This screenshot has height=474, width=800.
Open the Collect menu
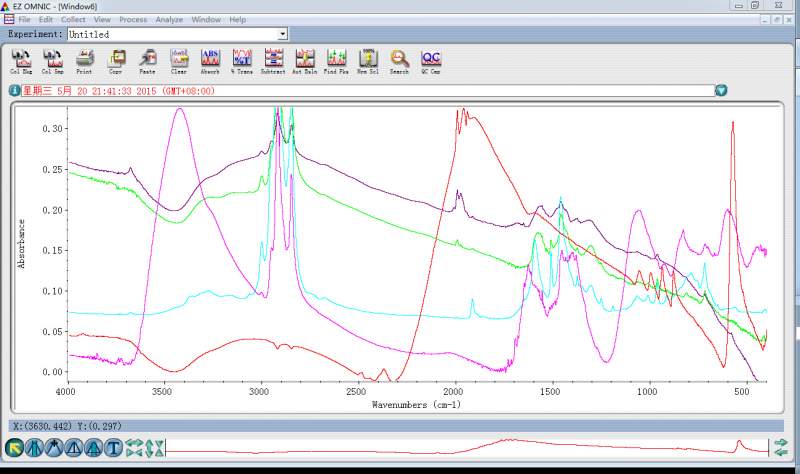coord(73,20)
